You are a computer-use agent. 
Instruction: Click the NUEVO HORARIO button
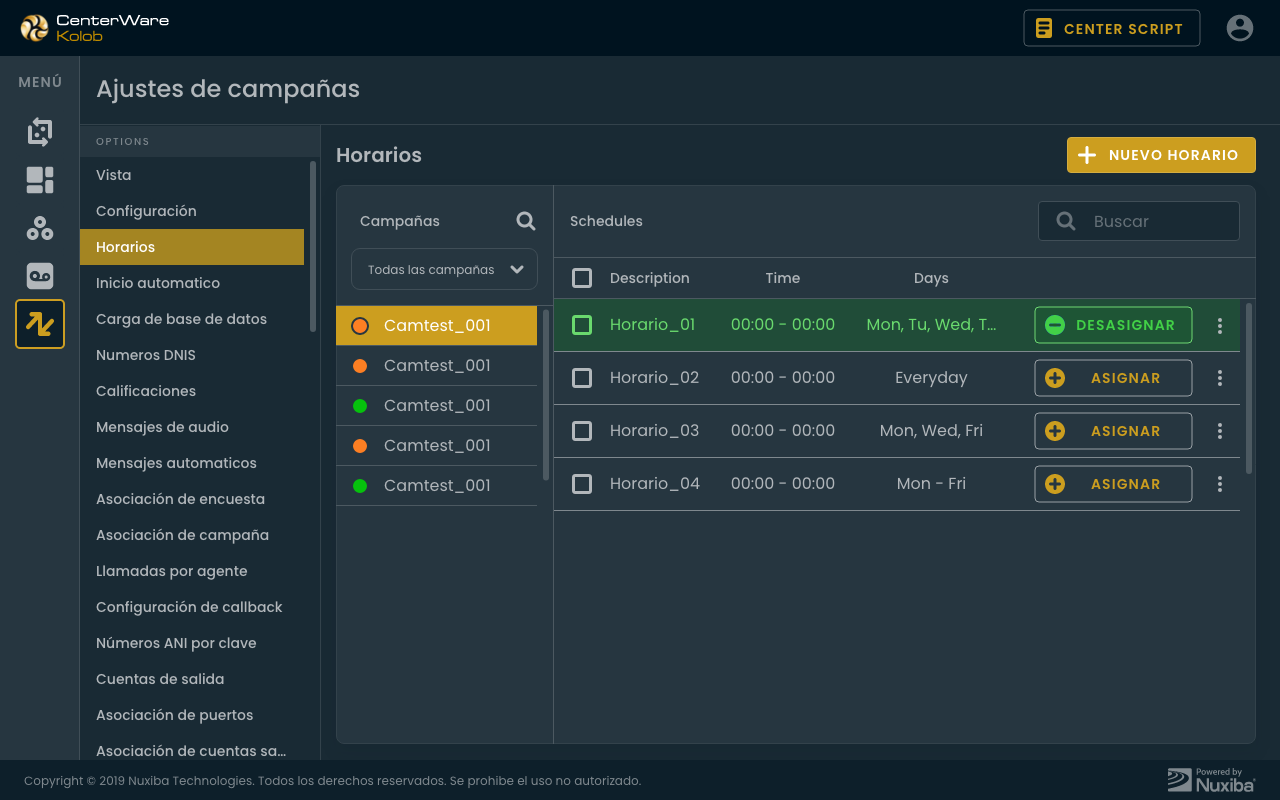coord(1161,155)
